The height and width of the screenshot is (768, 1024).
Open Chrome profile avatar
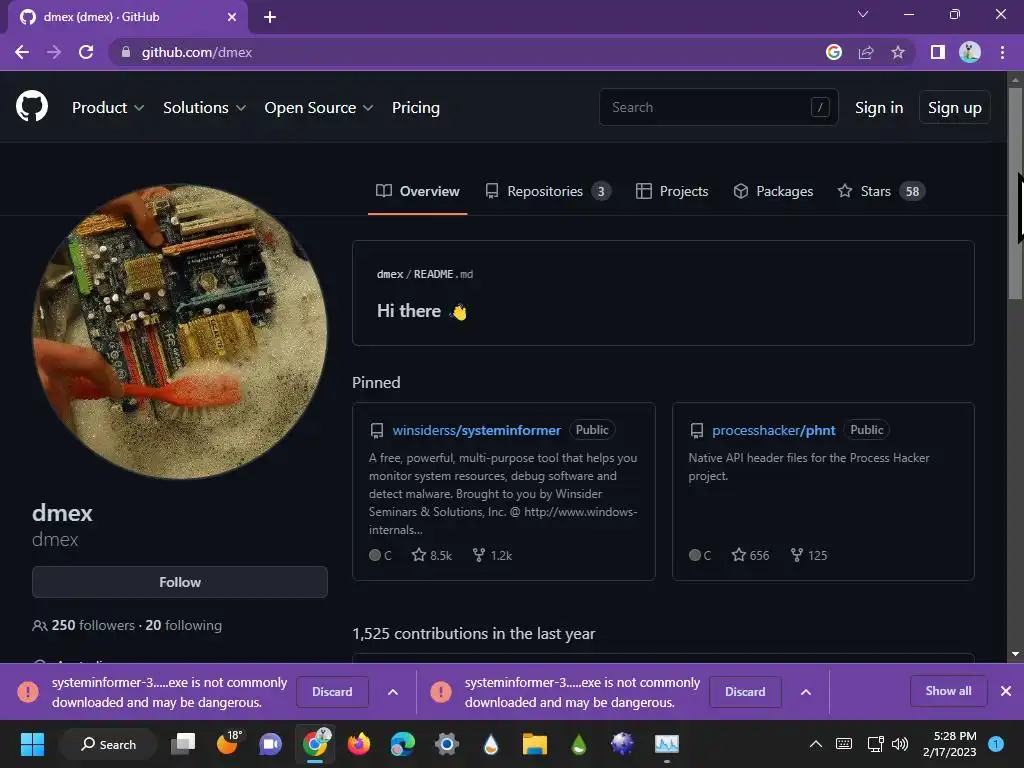pyautogui.click(x=970, y=52)
